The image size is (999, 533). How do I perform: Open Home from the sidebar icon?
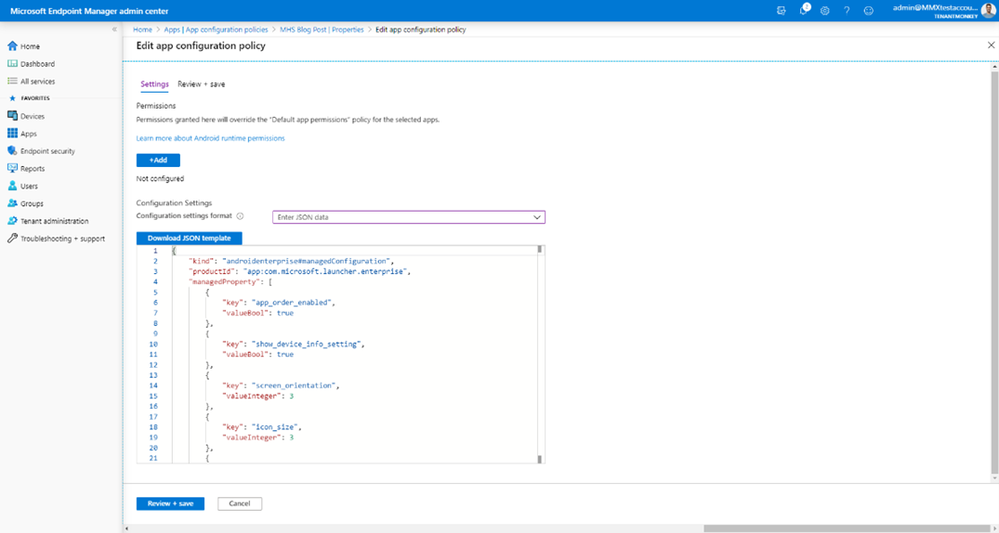pos(11,46)
